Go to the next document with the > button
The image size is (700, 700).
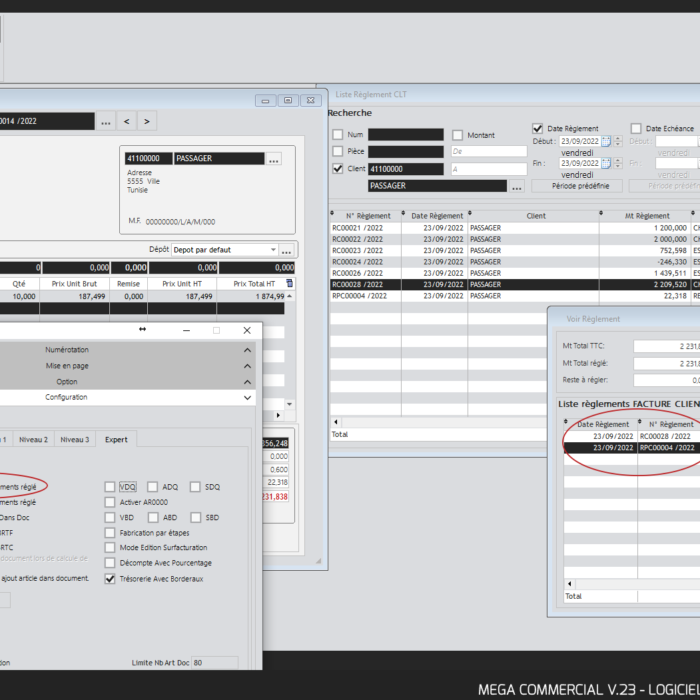[147, 121]
